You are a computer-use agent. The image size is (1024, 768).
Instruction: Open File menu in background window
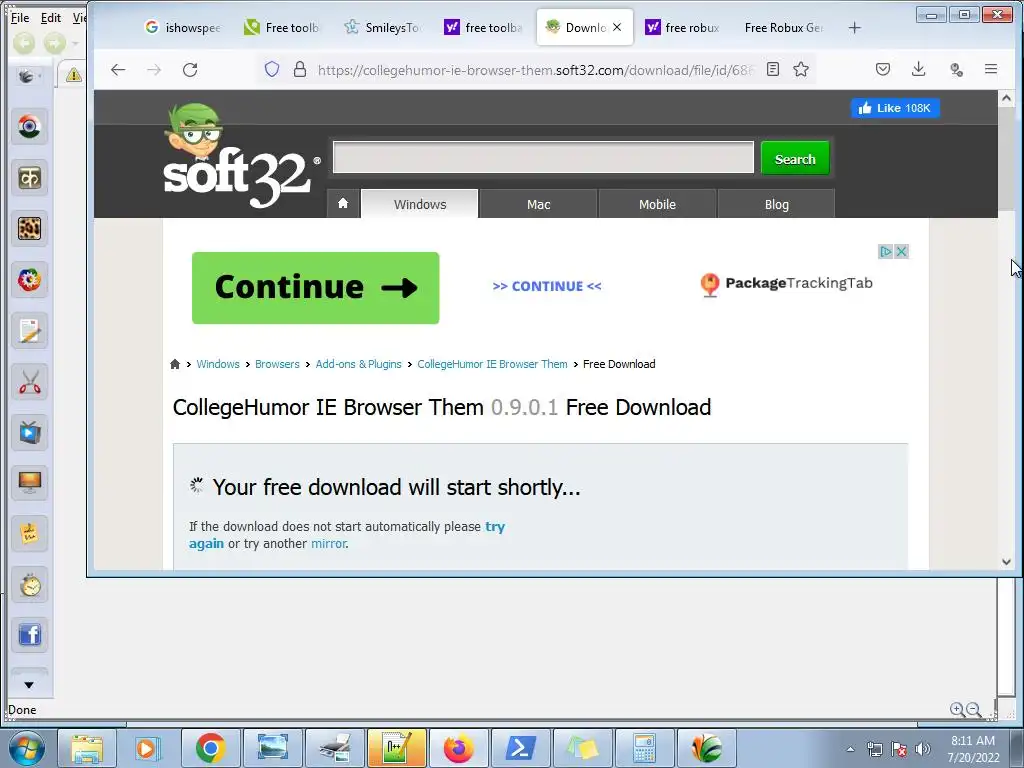click(20, 18)
